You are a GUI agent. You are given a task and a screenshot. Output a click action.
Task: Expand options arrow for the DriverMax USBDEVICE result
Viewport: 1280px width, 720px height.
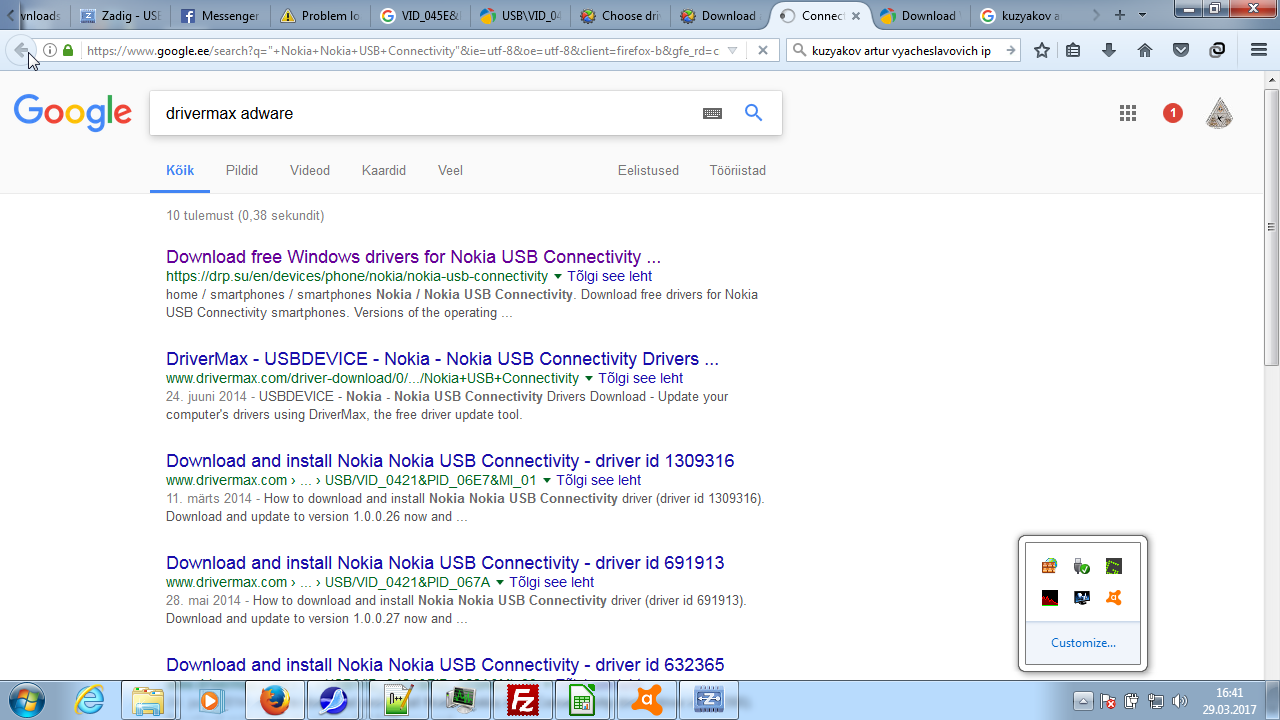pyautogui.click(x=589, y=378)
